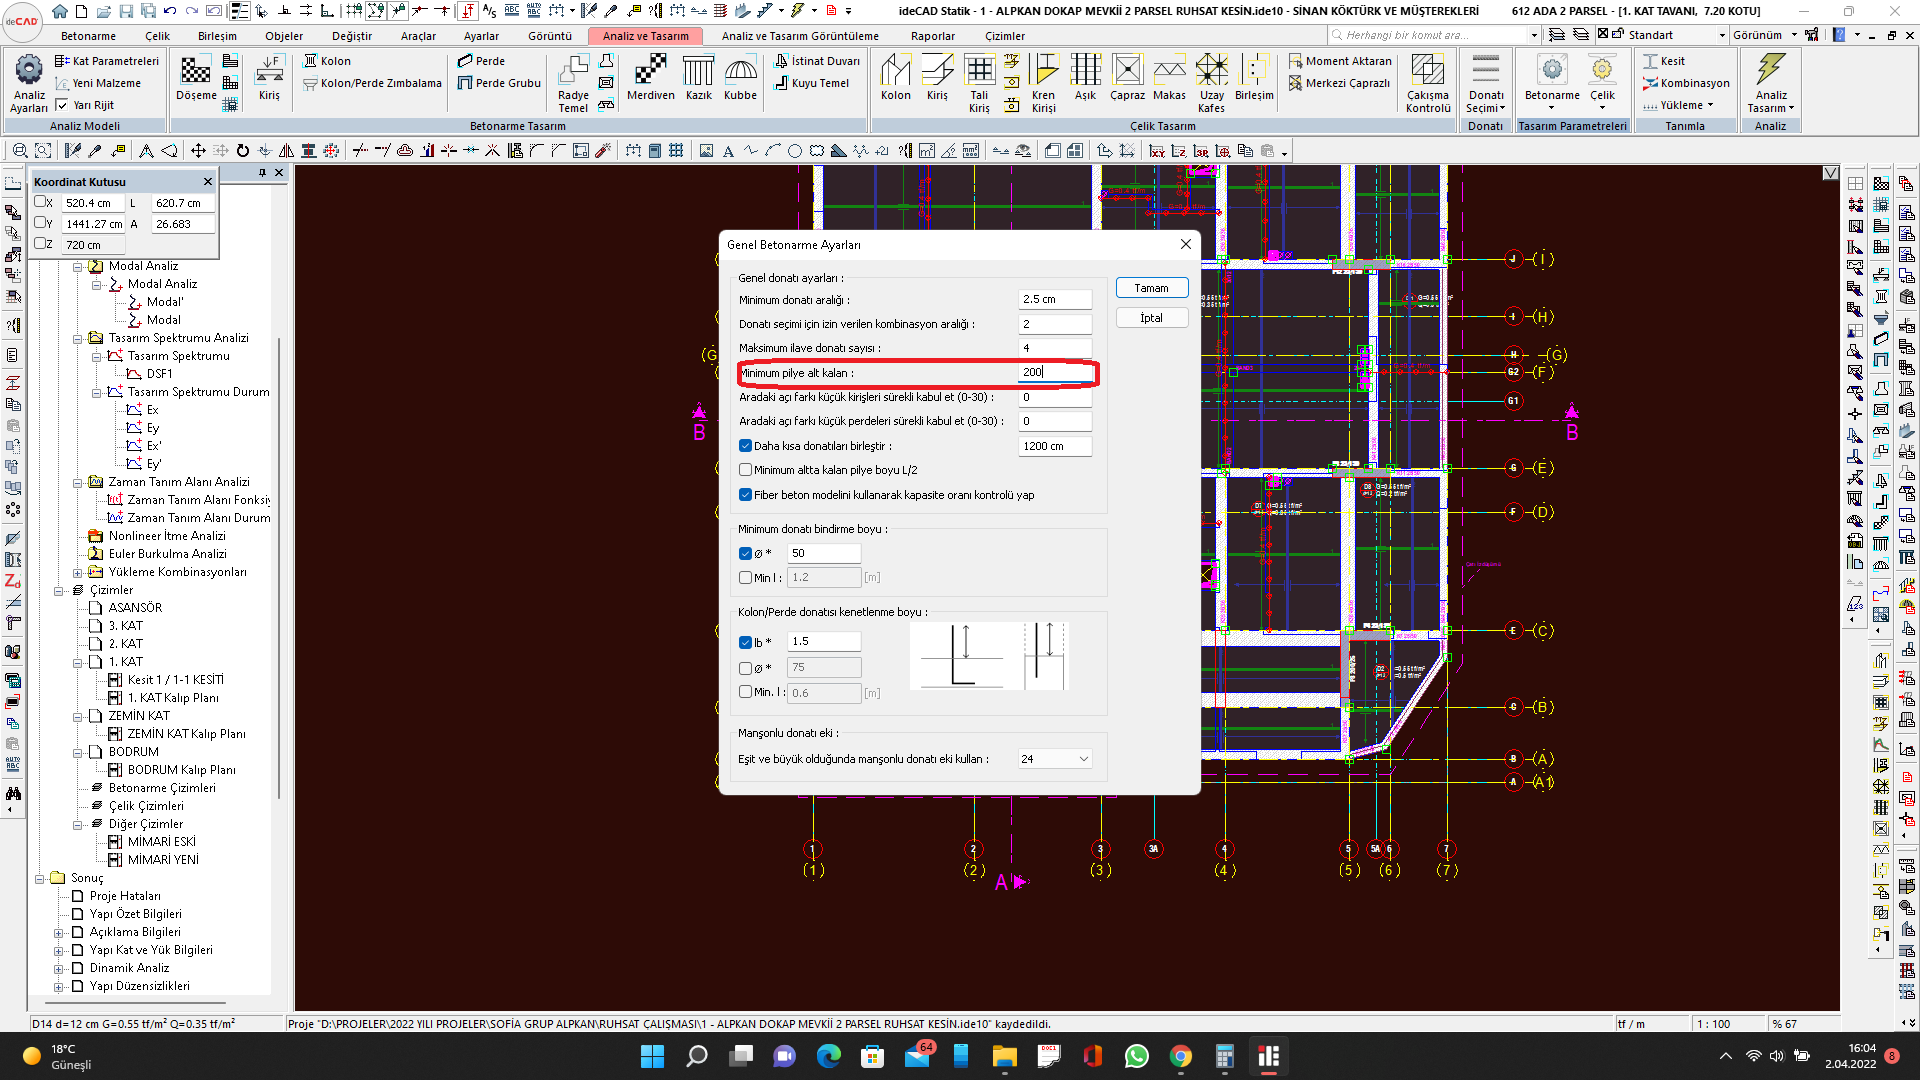1920x1080 pixels.
Task: Switch to Çizimler ribbon tab
Action: tap(1004, 36)
